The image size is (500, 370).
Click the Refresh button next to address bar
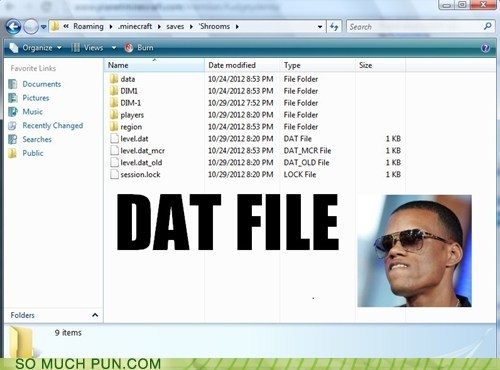[334, 27]
